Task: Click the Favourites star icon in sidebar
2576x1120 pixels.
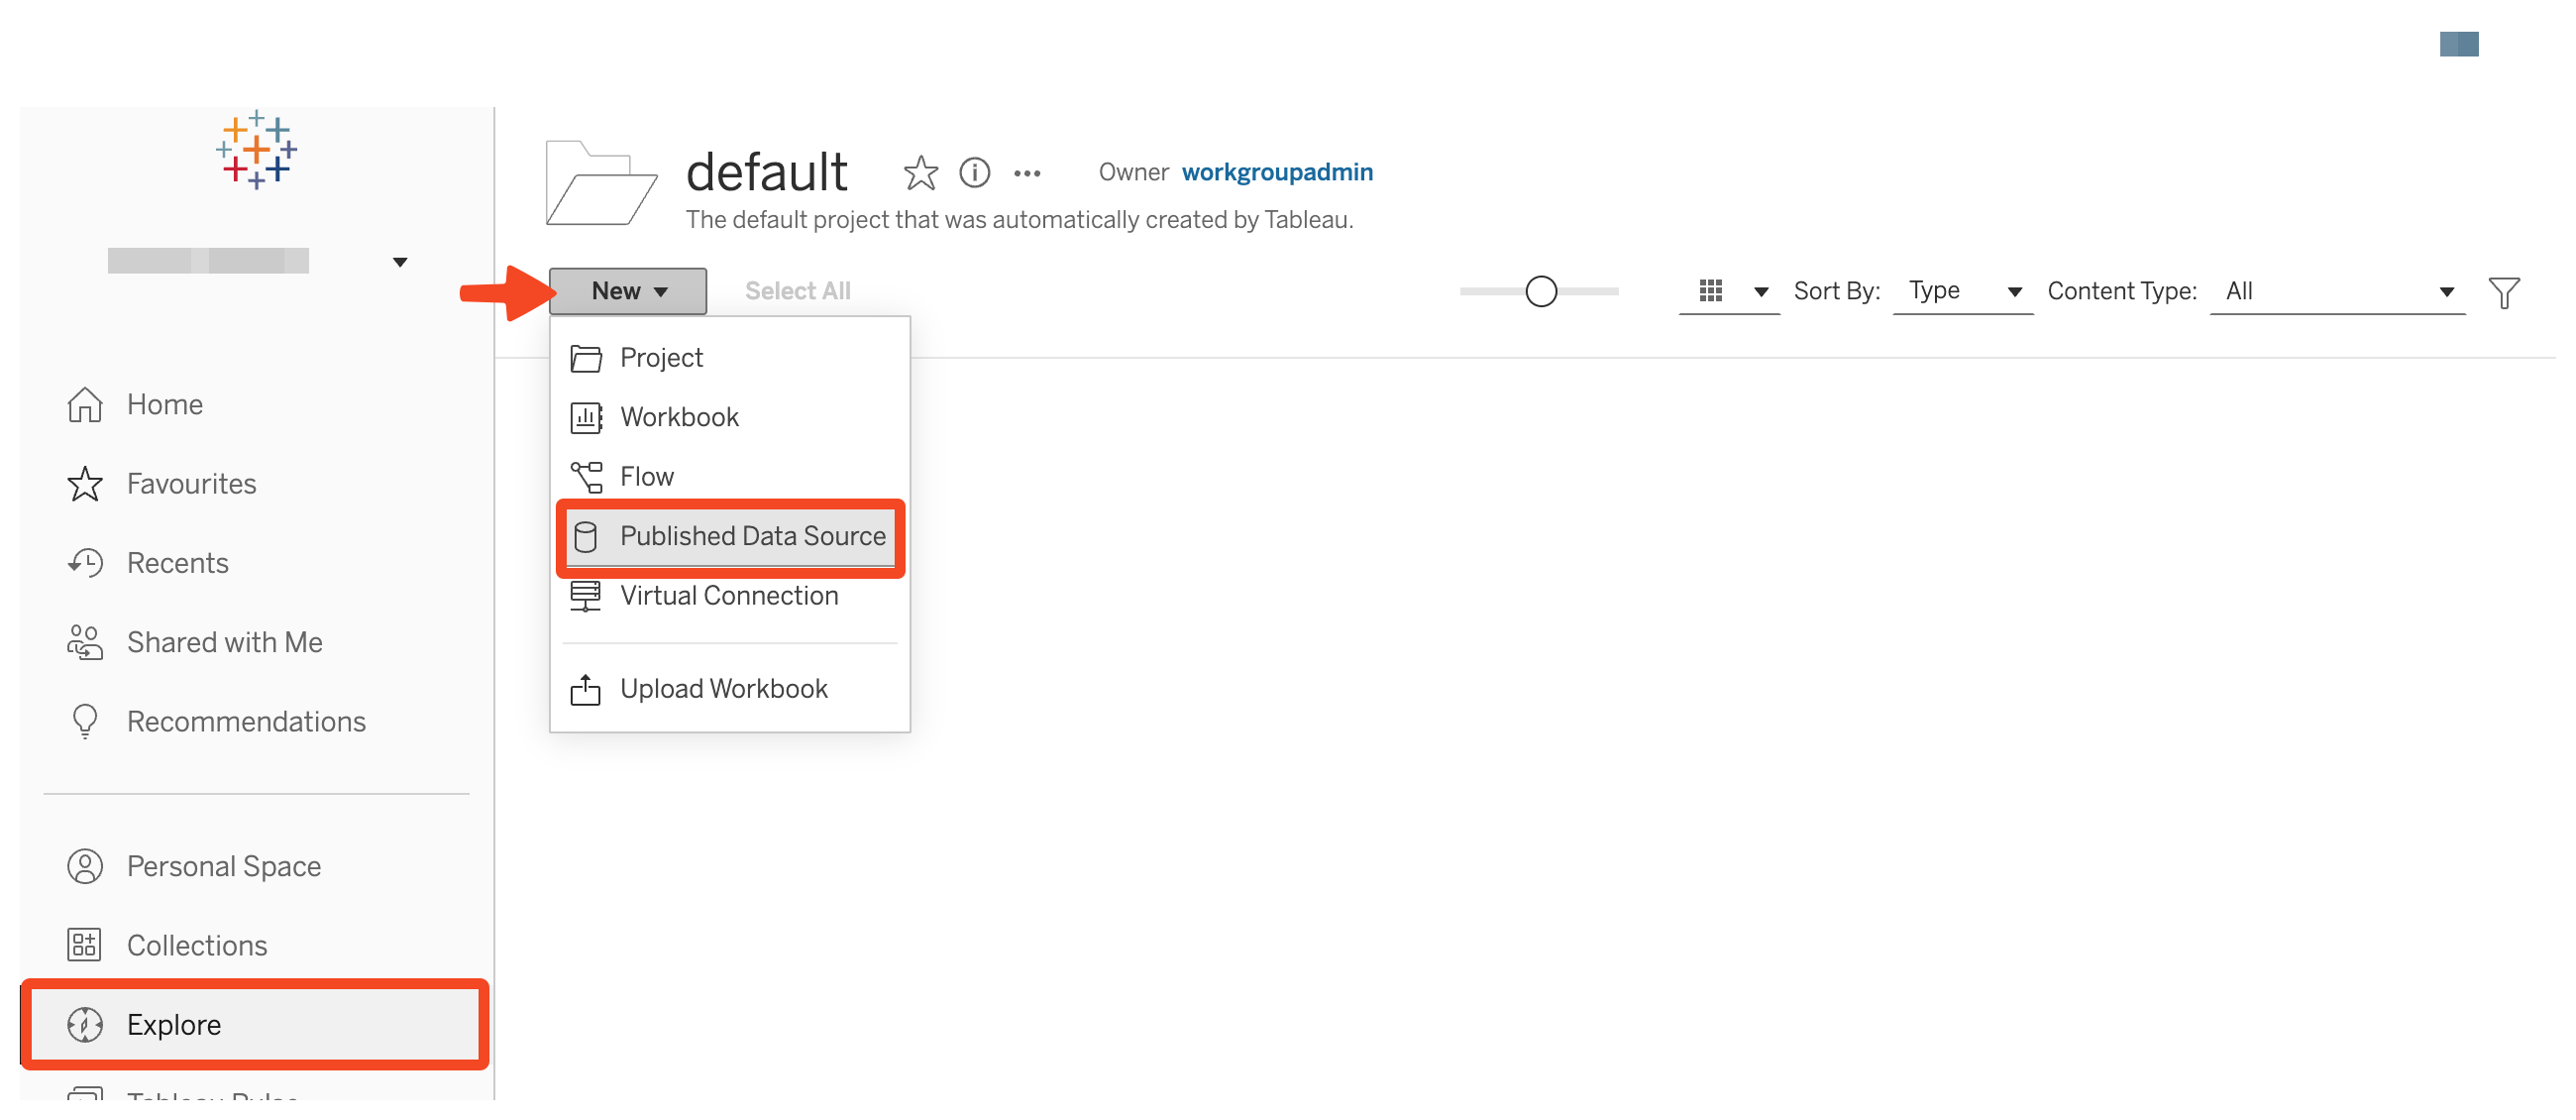Action: [85, 484]
